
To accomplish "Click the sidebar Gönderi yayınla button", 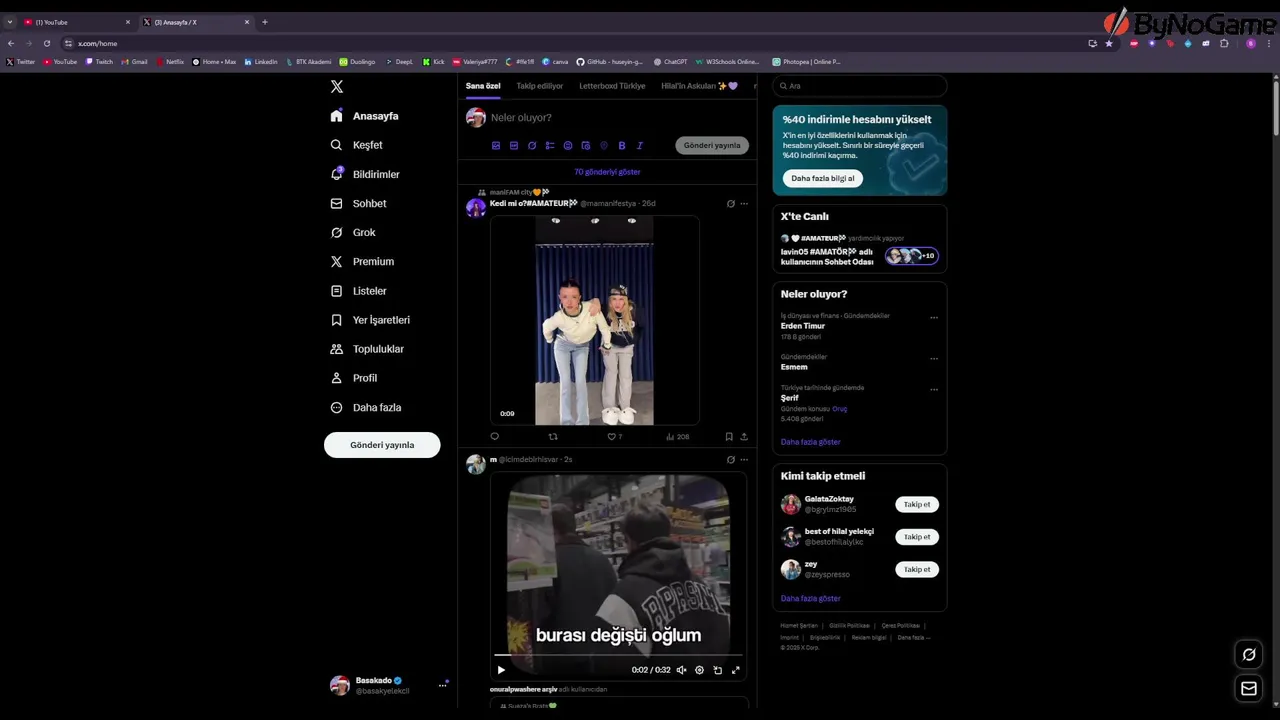I will 382,445.
